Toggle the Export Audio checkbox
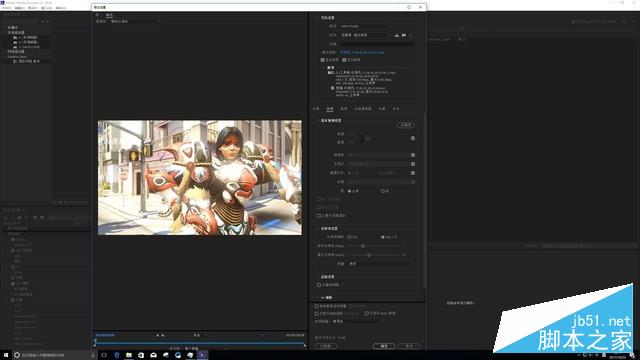The width and height of the screenshot is (640, 360). point(344,60)
